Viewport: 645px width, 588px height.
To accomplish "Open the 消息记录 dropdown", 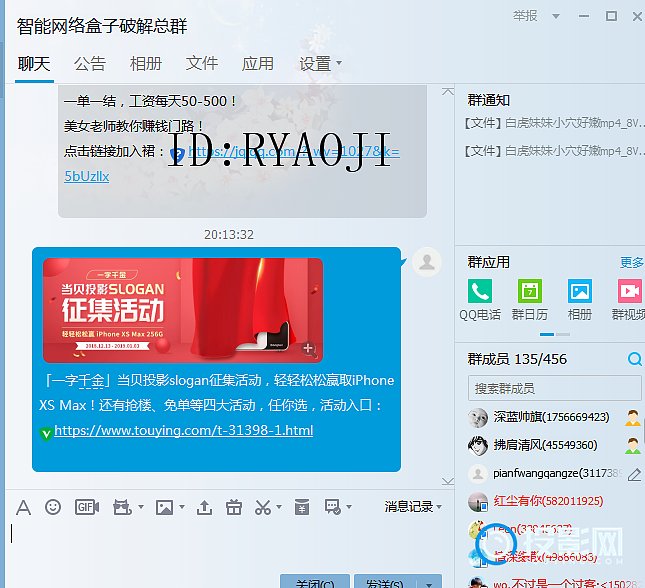I will point(413,507).
